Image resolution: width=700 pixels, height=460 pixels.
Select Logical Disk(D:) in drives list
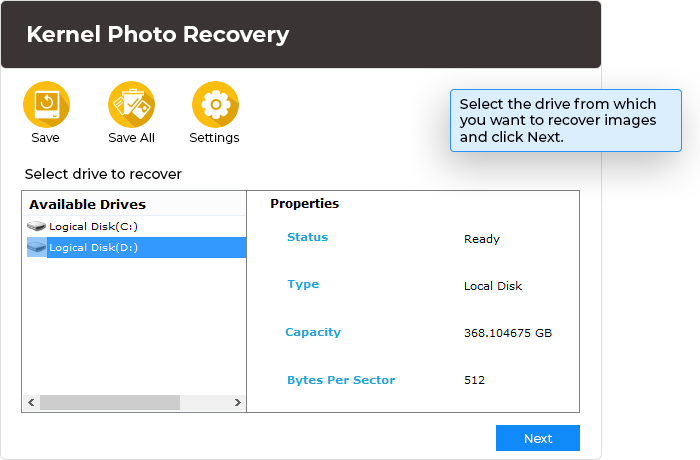(136, 247)
